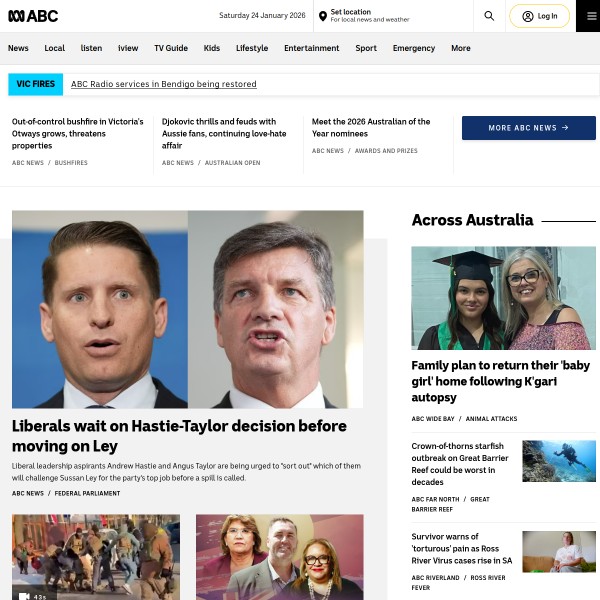Click the Log In button
Screen dimensions: 600x600
(539, 16)
